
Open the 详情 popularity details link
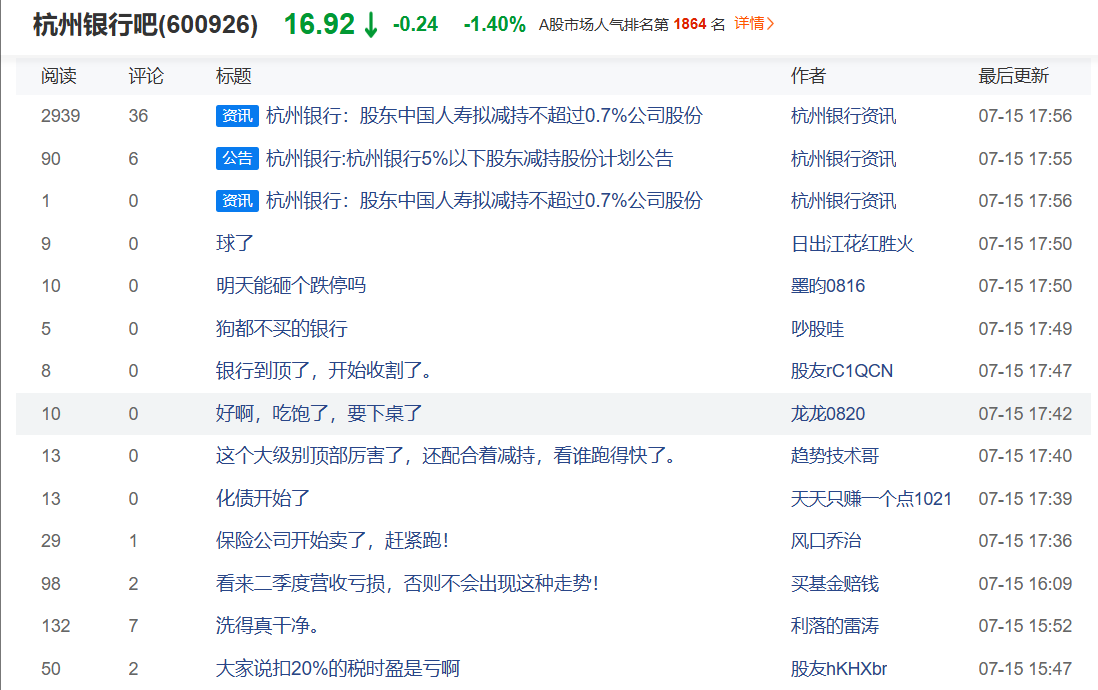753,24
